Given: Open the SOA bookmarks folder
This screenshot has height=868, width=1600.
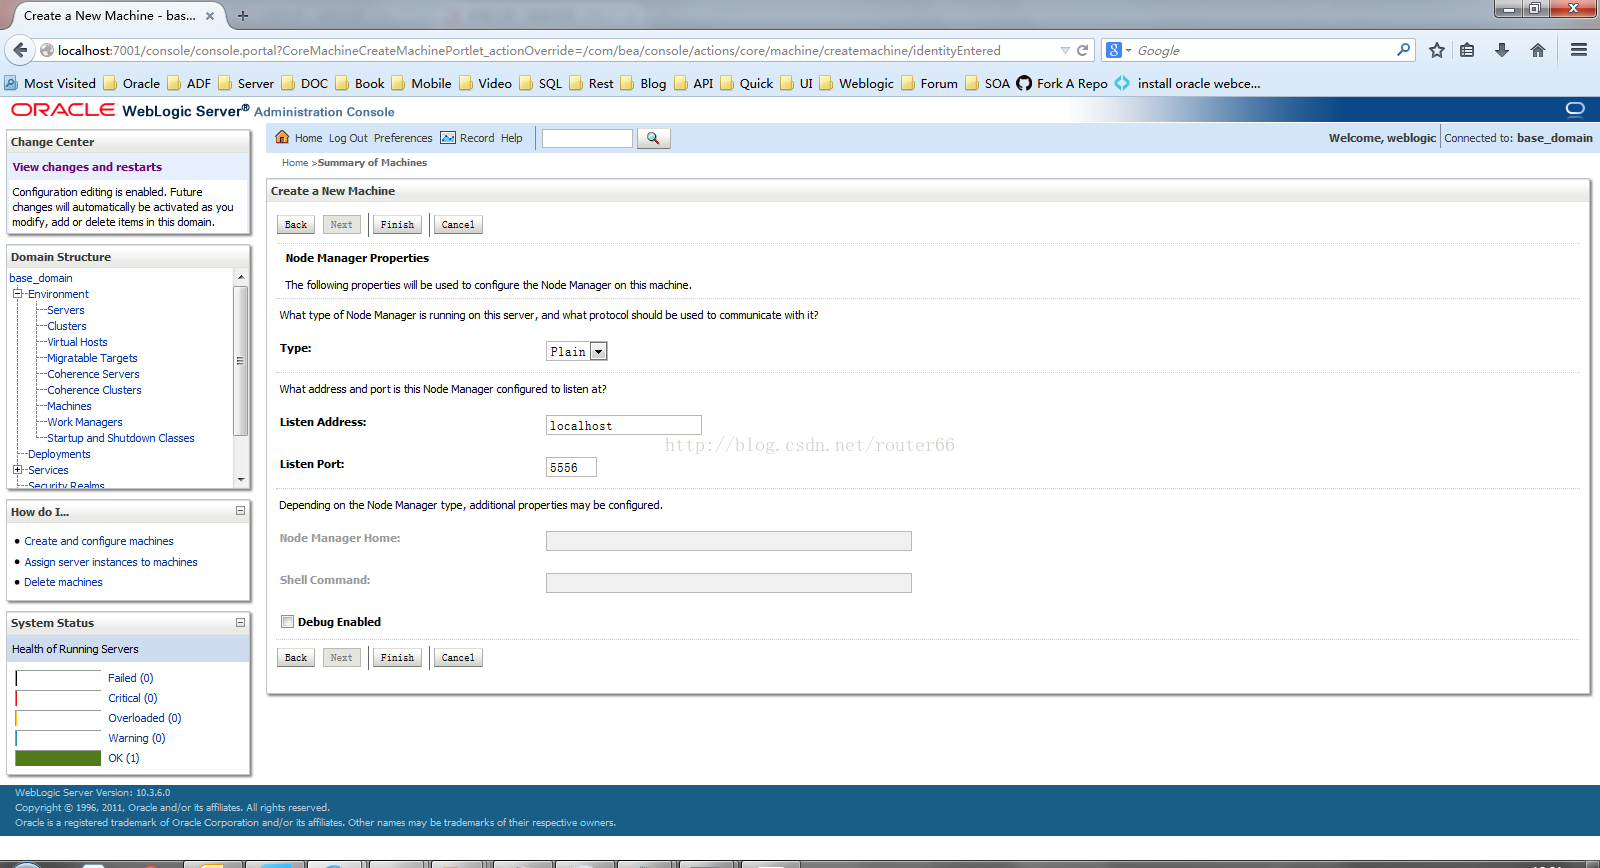Looking at the screenshot, I should [987, 83].
